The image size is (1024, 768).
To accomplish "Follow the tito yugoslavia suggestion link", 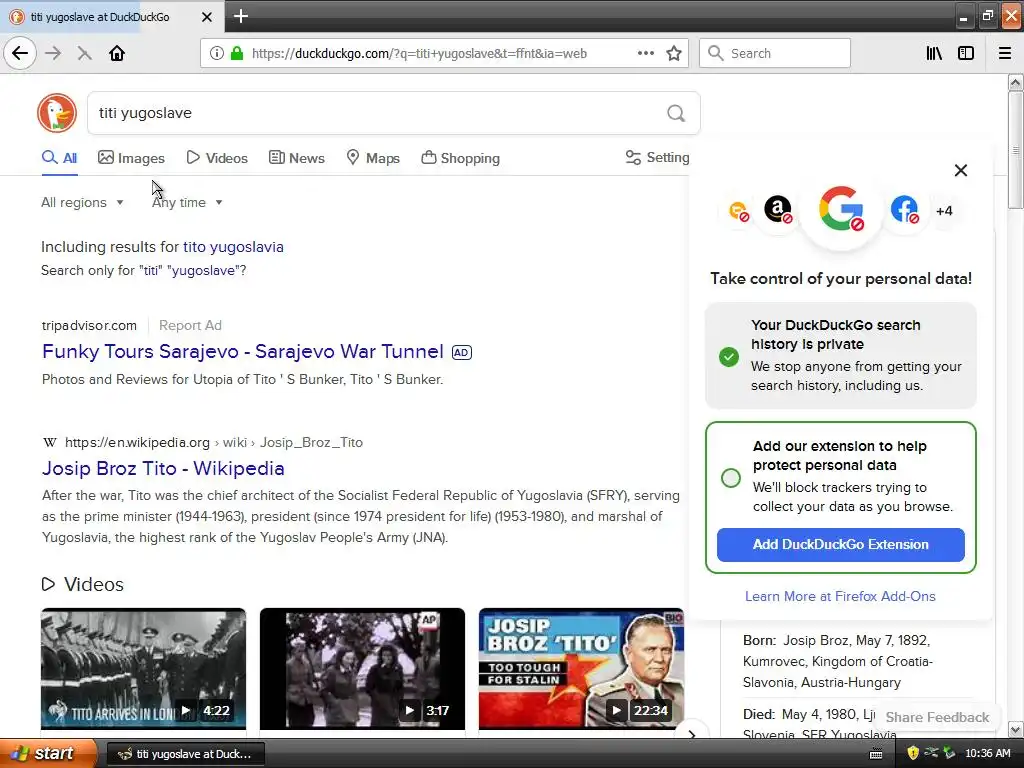I will tap(233, 247).
